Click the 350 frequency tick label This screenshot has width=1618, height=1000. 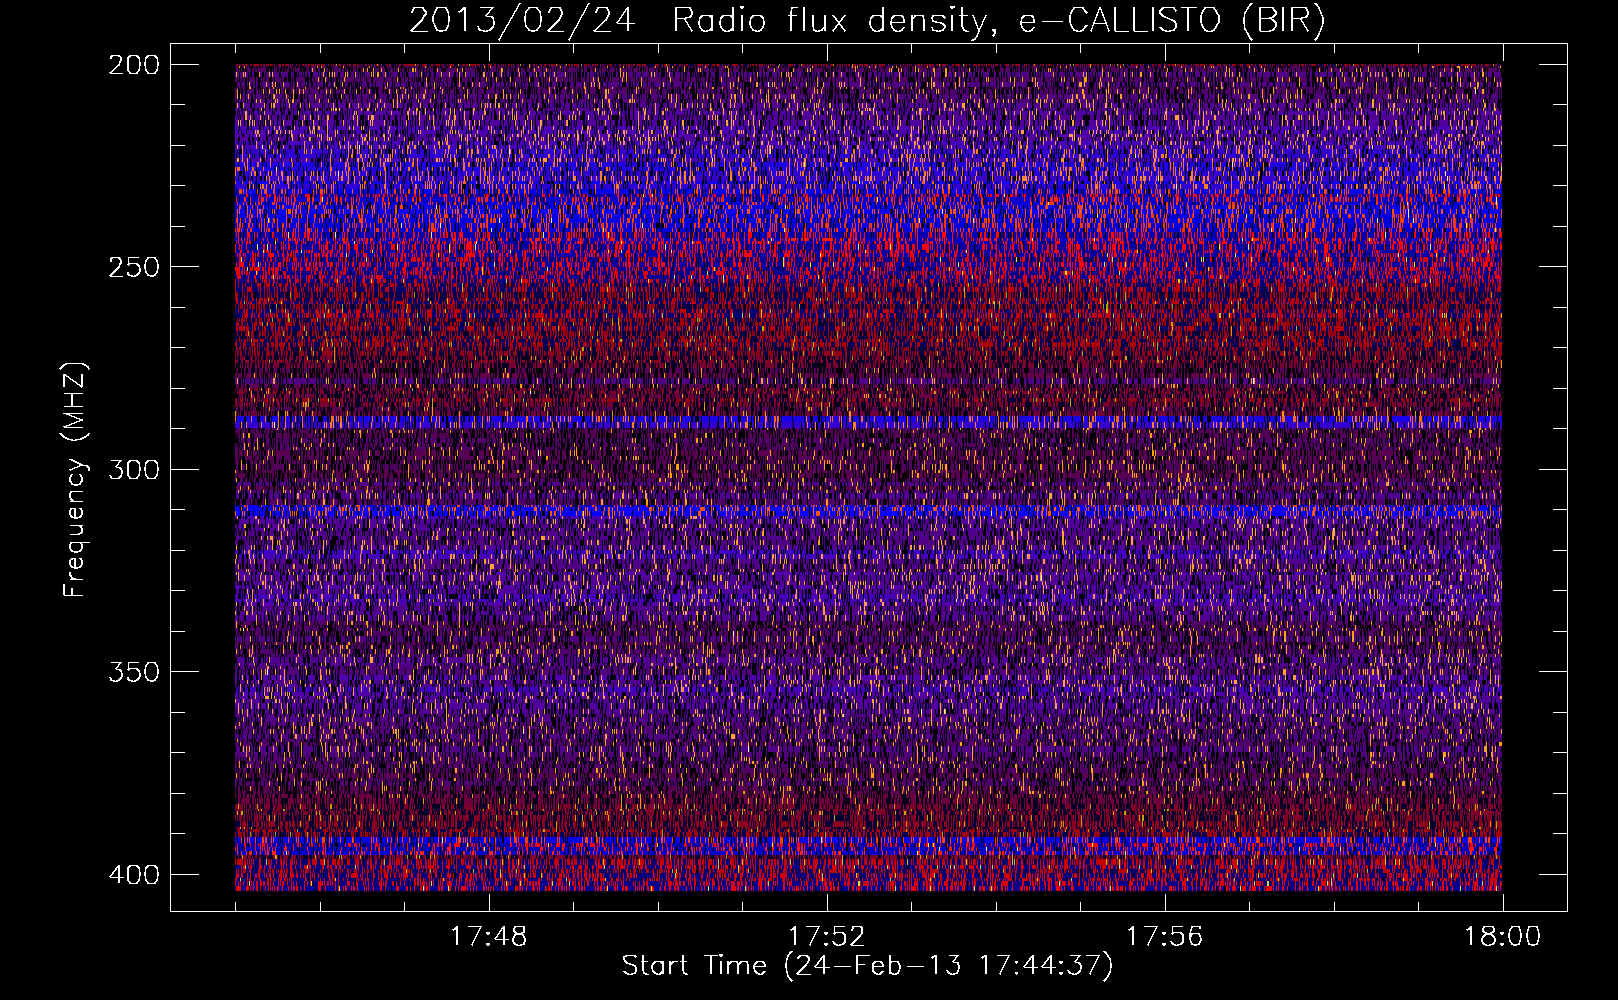click(134, 672)
